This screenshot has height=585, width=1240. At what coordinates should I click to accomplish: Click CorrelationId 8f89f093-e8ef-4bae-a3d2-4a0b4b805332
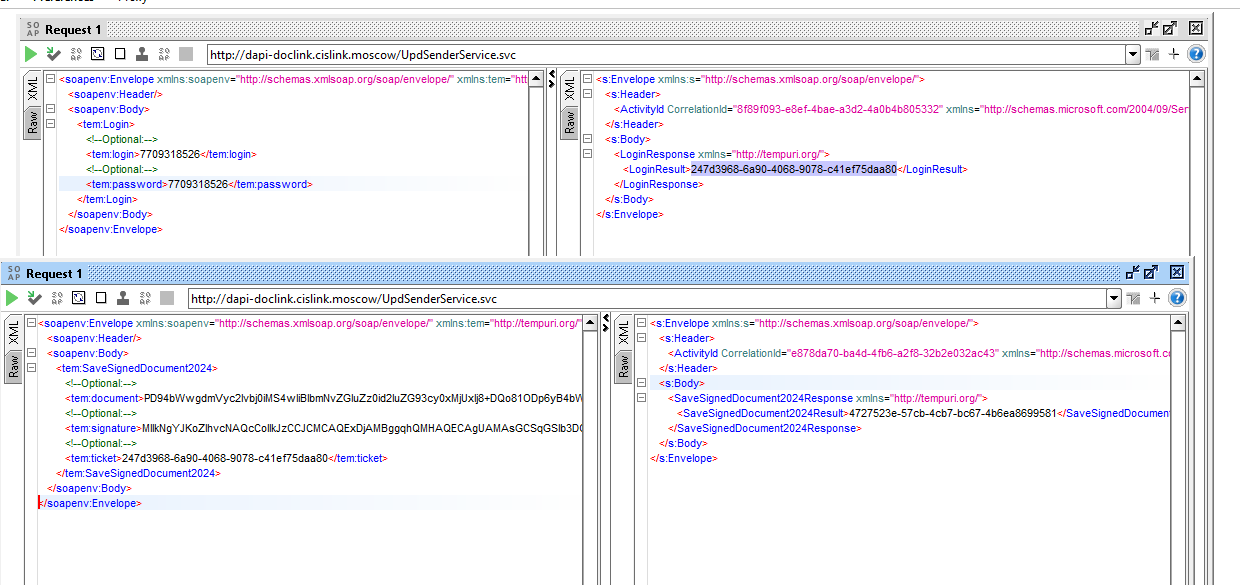[838, 109]
